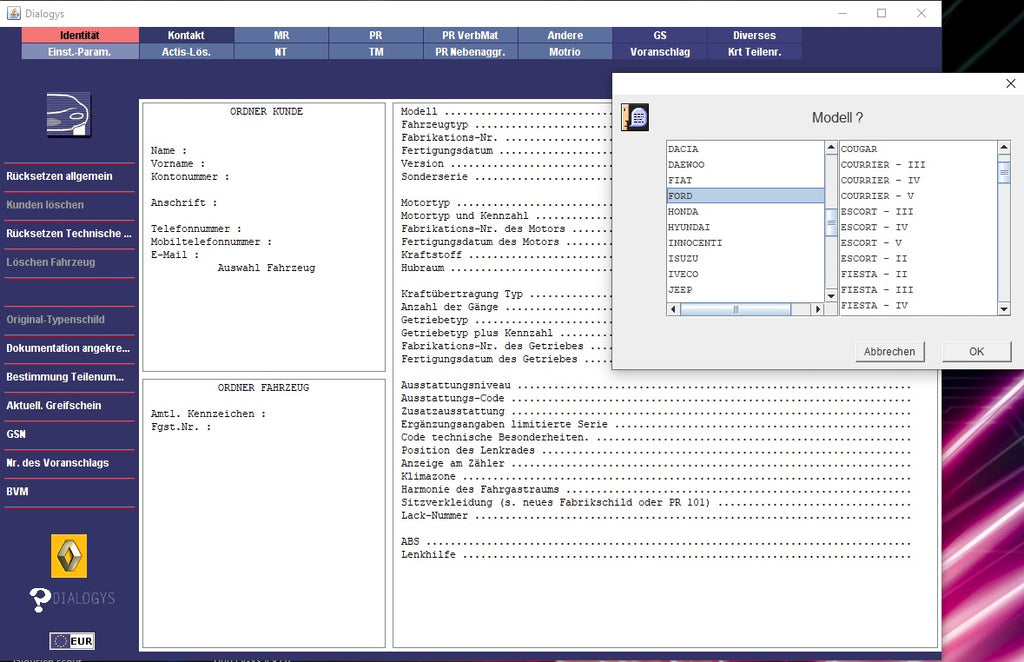The width and height of the screenshot is (1024, 662).
Task: Select FIESTA - II model
Action: tap(919, 274)
